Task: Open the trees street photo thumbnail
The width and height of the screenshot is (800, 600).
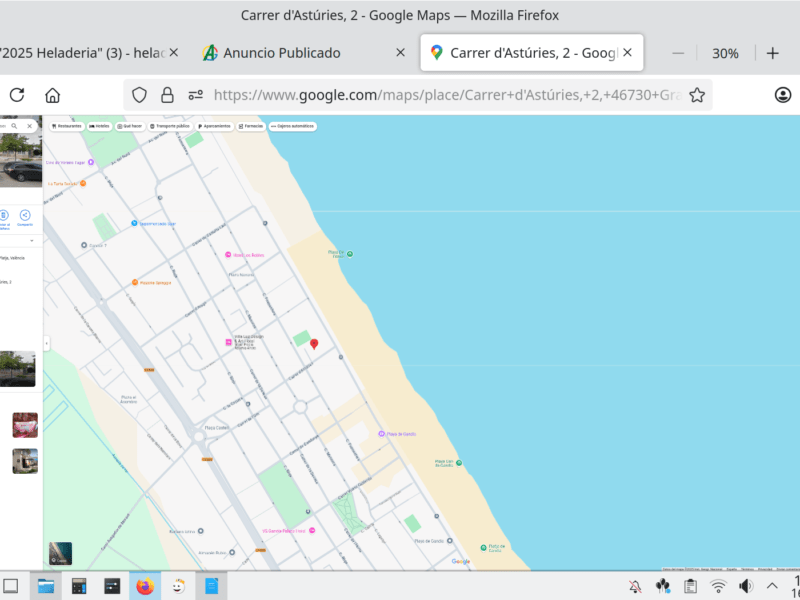Action: tap(17, 368)
